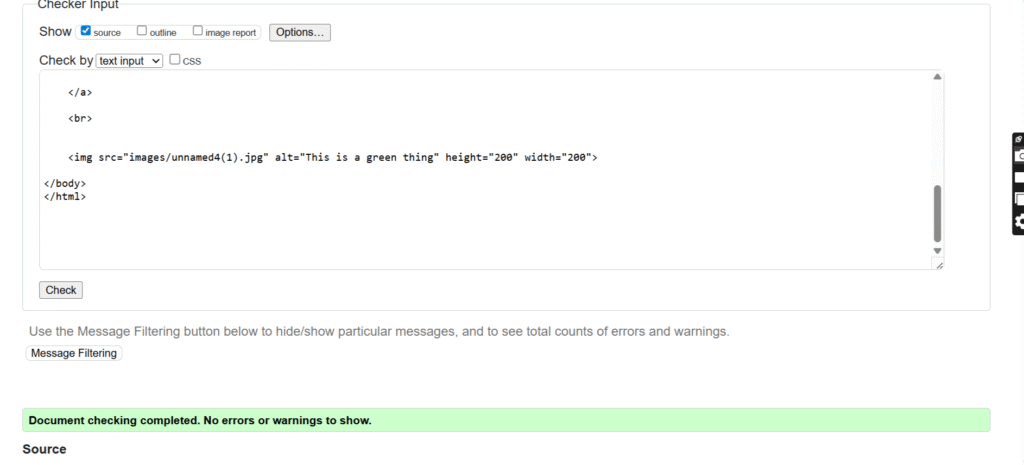The image size is (1024, 465).
Task: Click the textarea scrollbar down arrow
Action: coord(937,250)
